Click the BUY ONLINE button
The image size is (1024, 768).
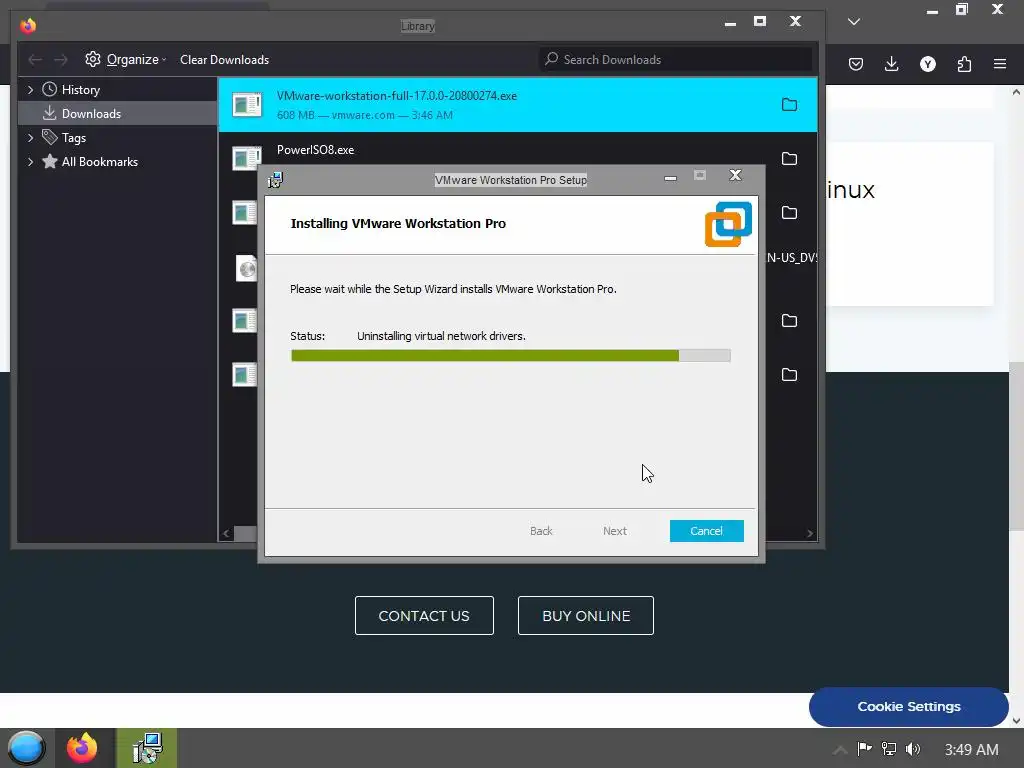pos(586,615)
